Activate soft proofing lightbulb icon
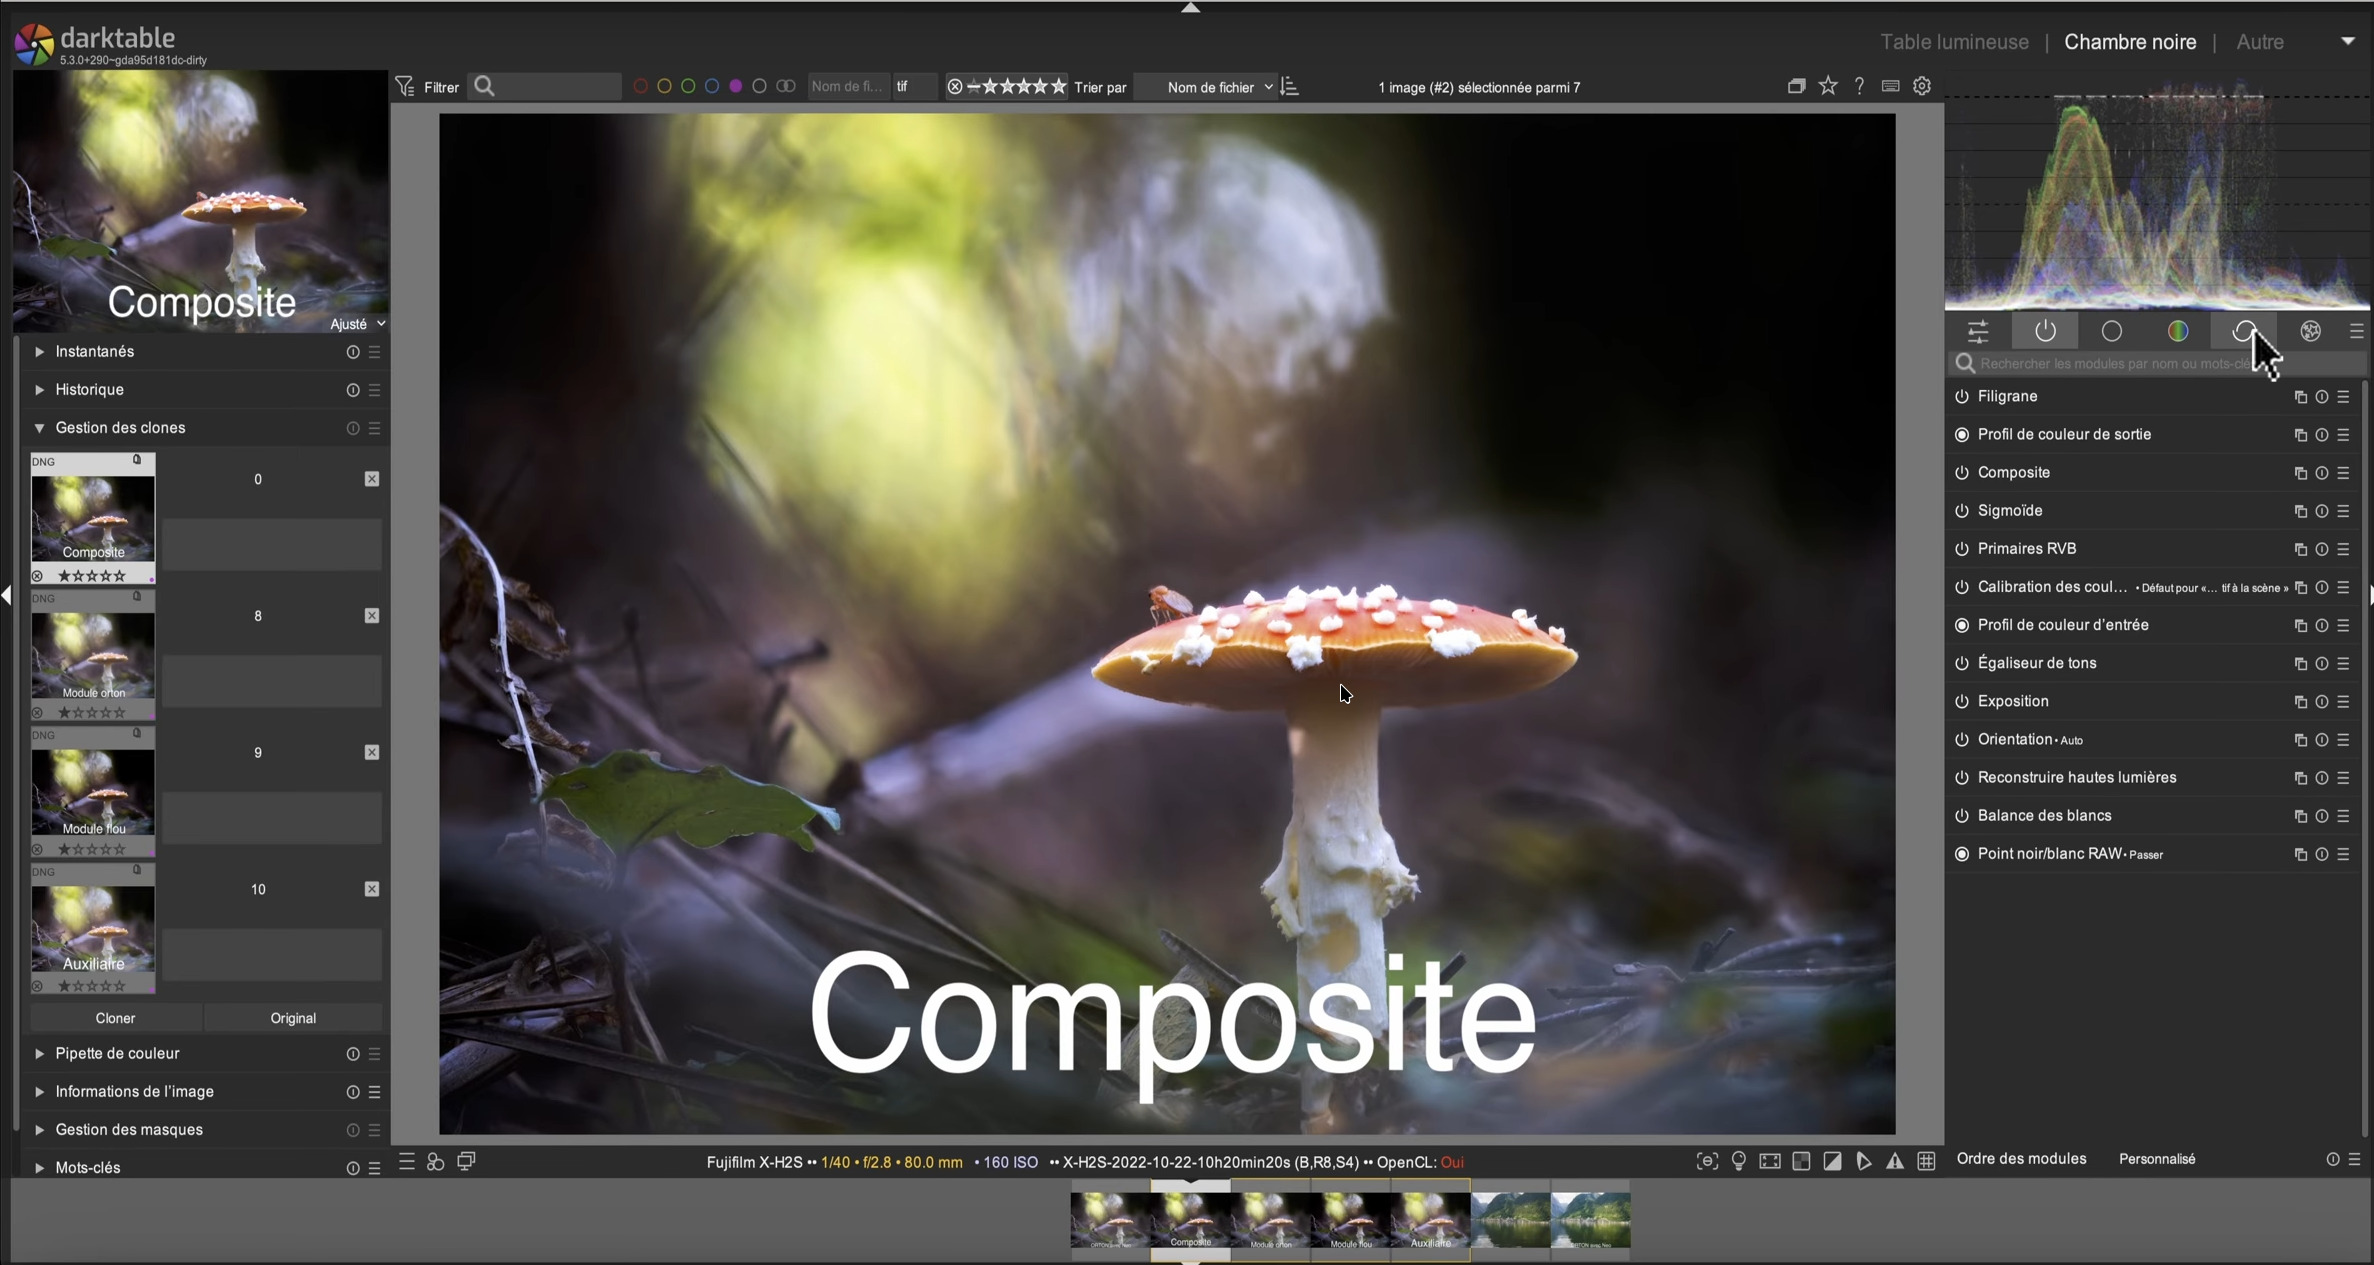2374x1265 pixels. [1738, 1161]
